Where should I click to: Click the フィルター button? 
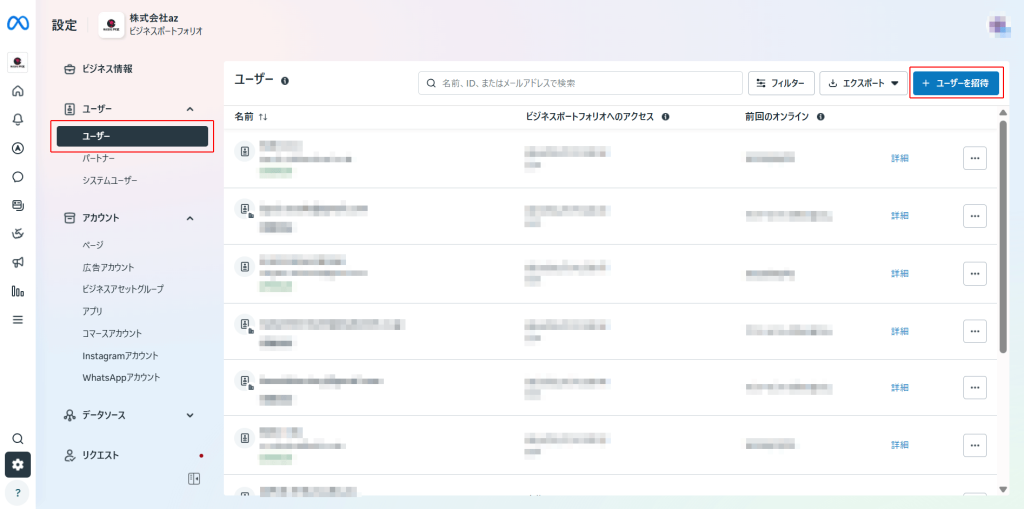click(781, 83)
